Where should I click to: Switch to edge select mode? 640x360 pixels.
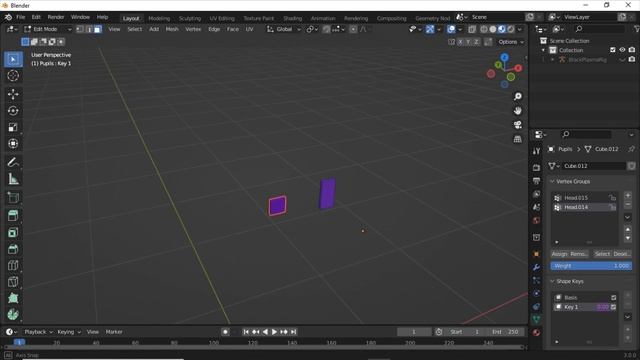click(89, 29)
